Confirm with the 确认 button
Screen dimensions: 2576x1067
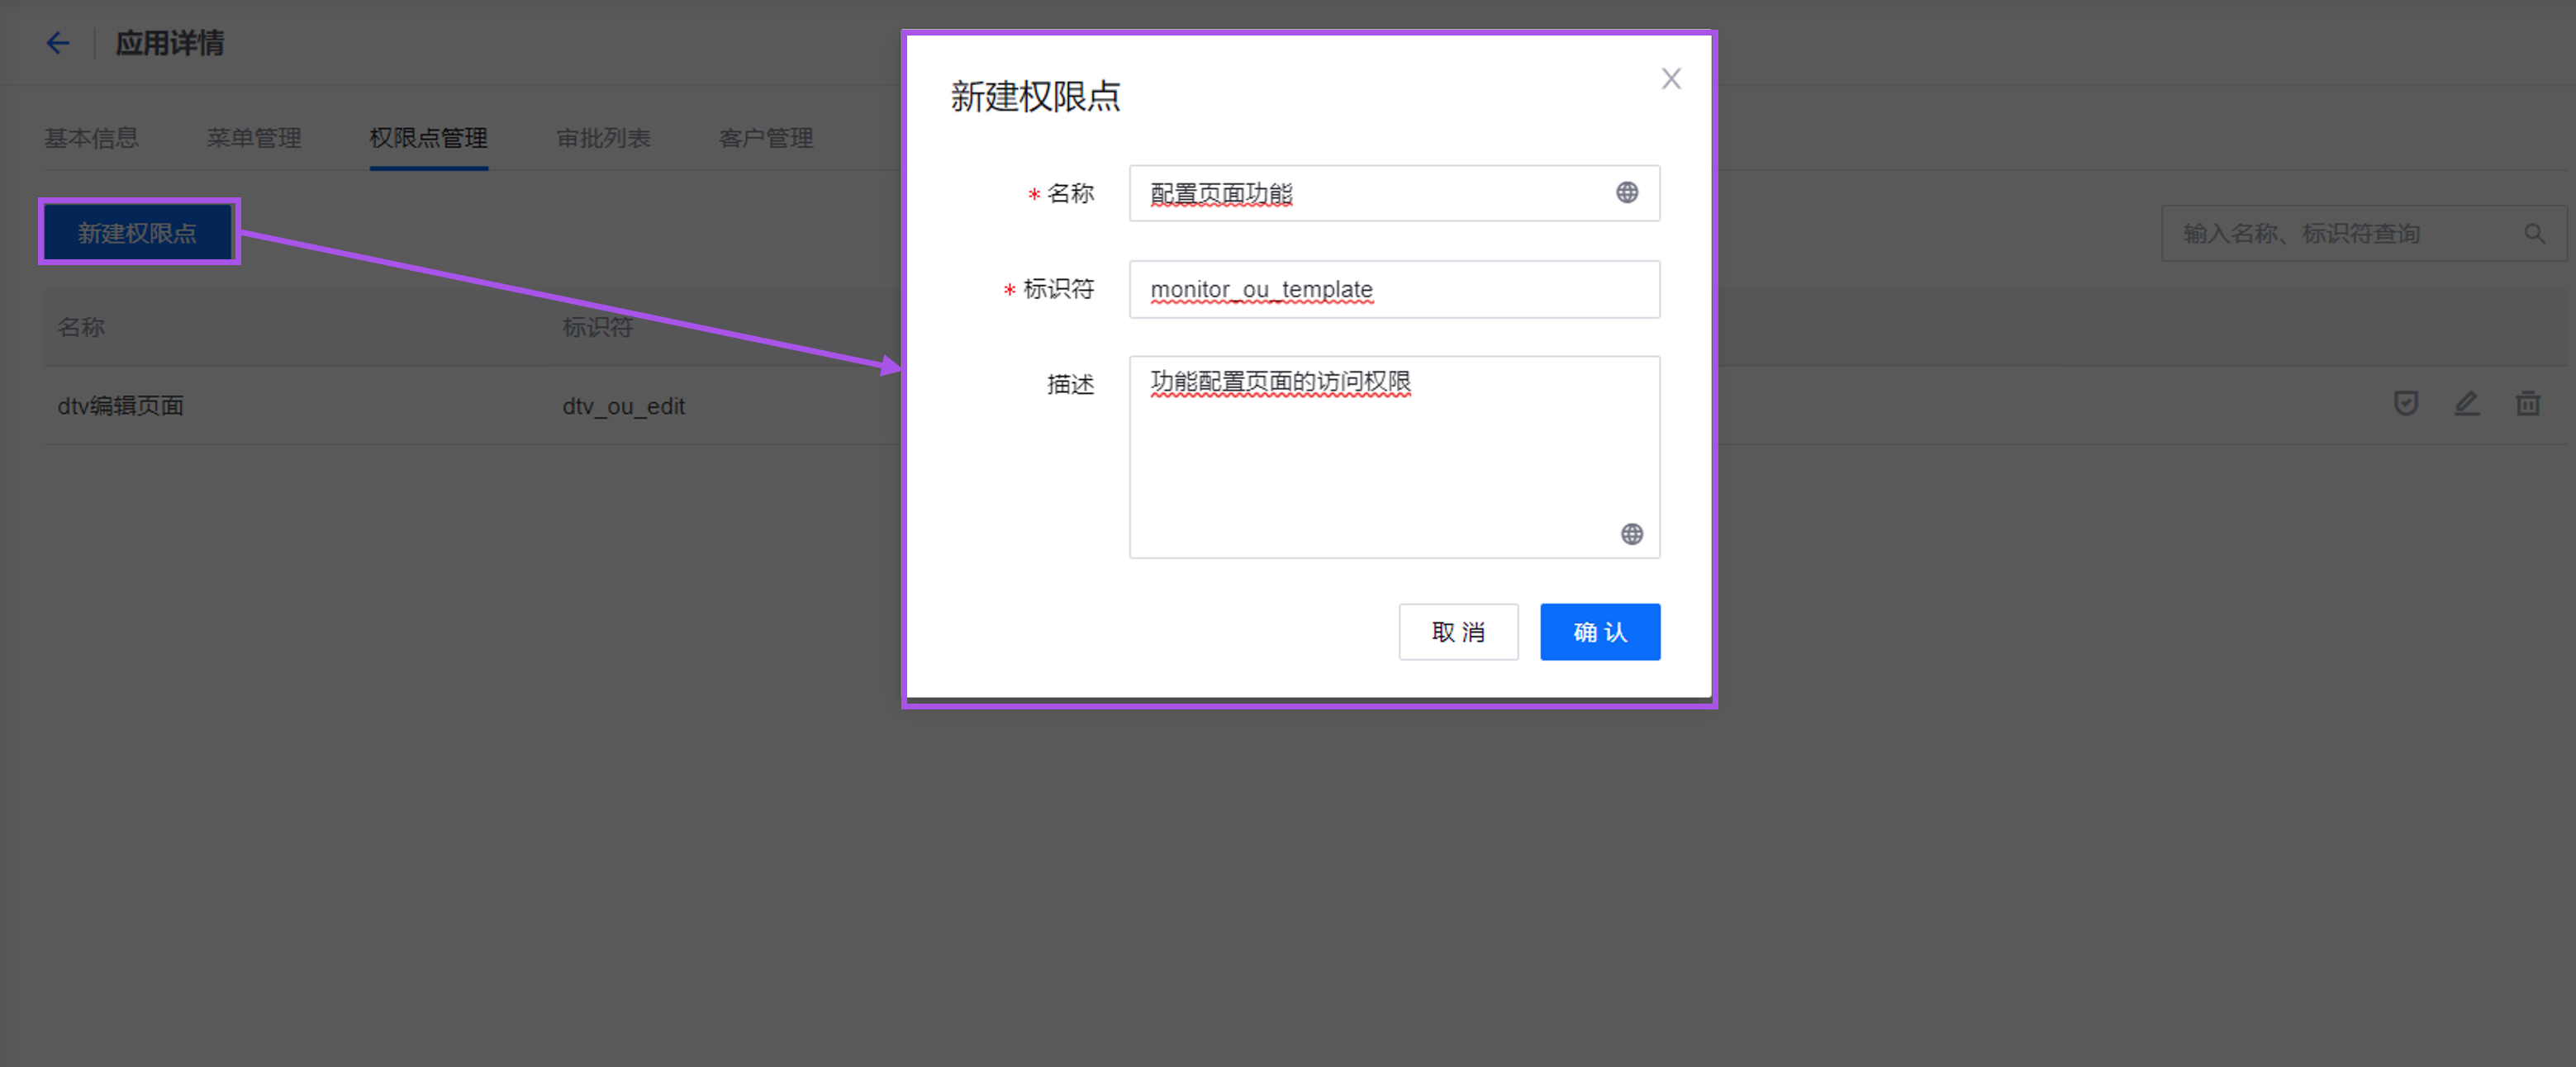[1599, 632]
